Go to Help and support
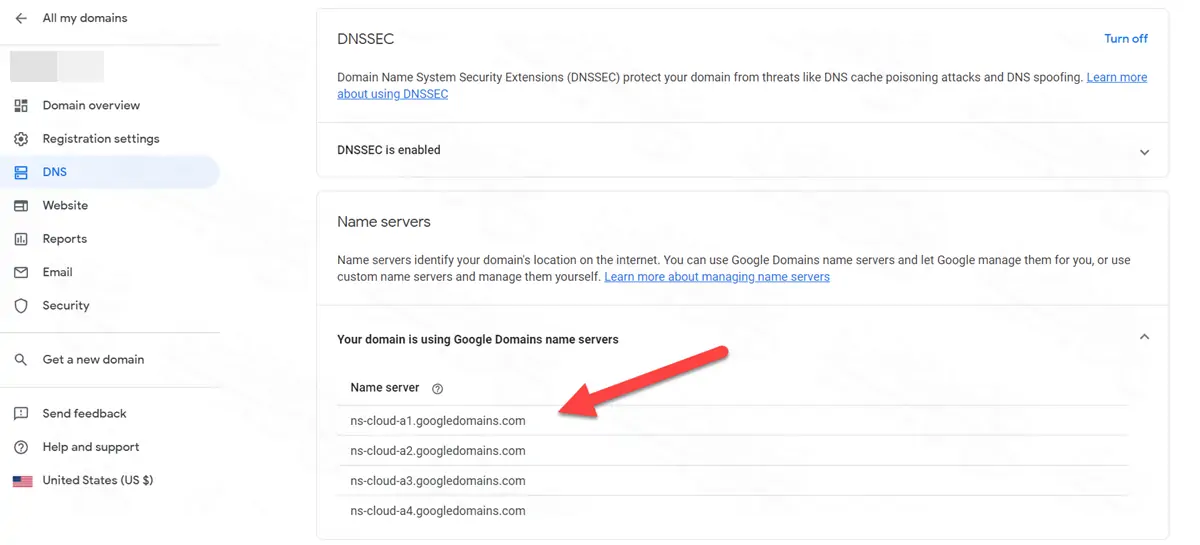Image resolution: width=1200 pixels, height=545 pixels. (x=90, y=447)
